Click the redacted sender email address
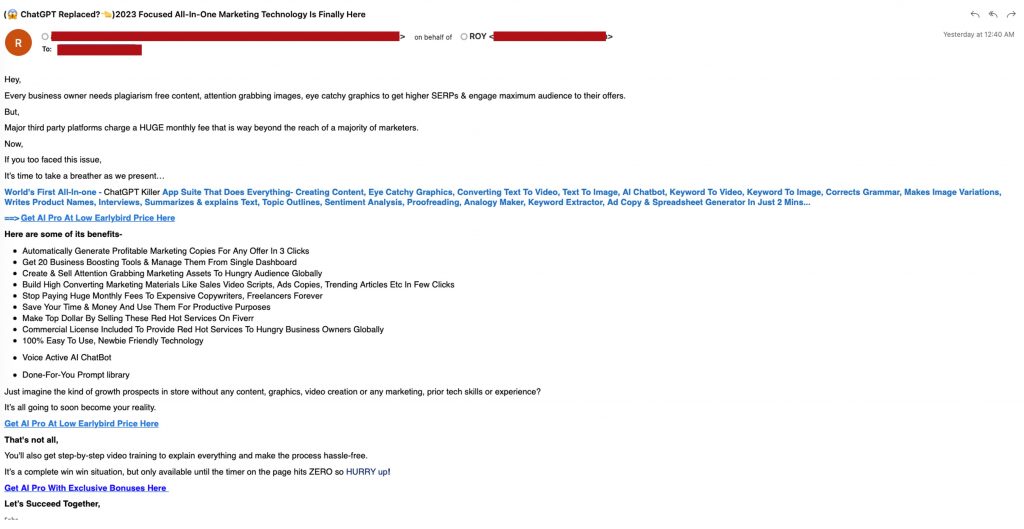The width and height of the screenshot is (1024, 529). click(x=225, y=36)
